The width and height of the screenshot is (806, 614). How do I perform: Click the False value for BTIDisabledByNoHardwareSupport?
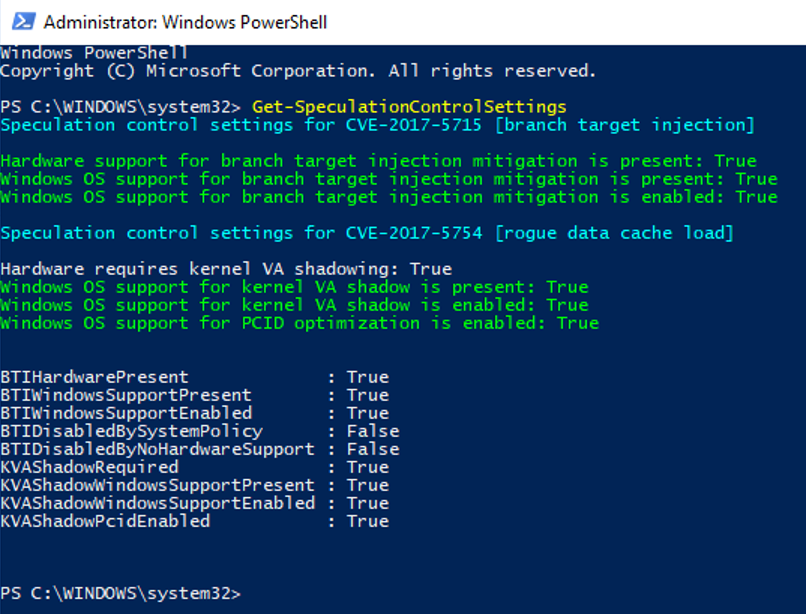(373, 449)
